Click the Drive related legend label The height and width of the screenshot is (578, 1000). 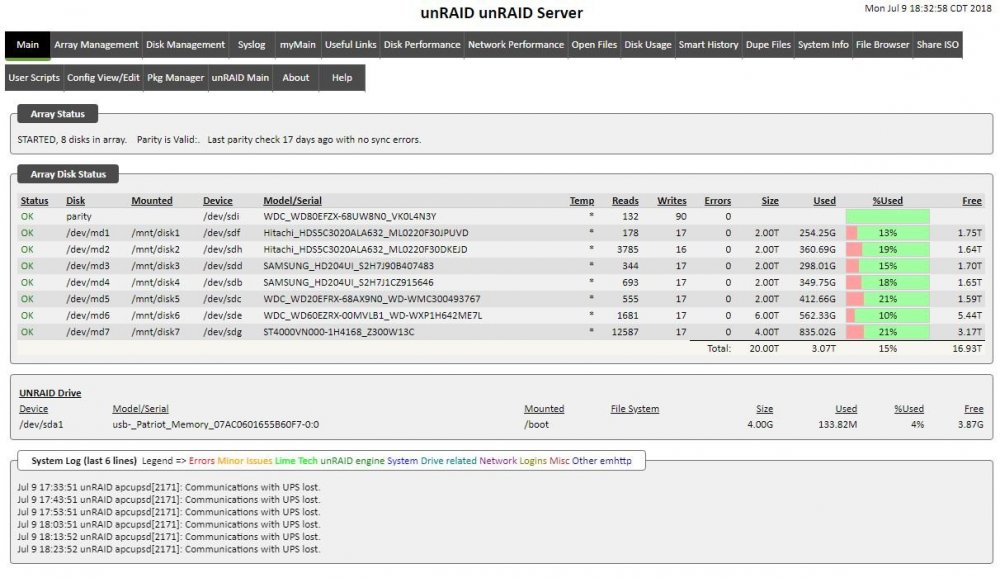tap(448, 461)
